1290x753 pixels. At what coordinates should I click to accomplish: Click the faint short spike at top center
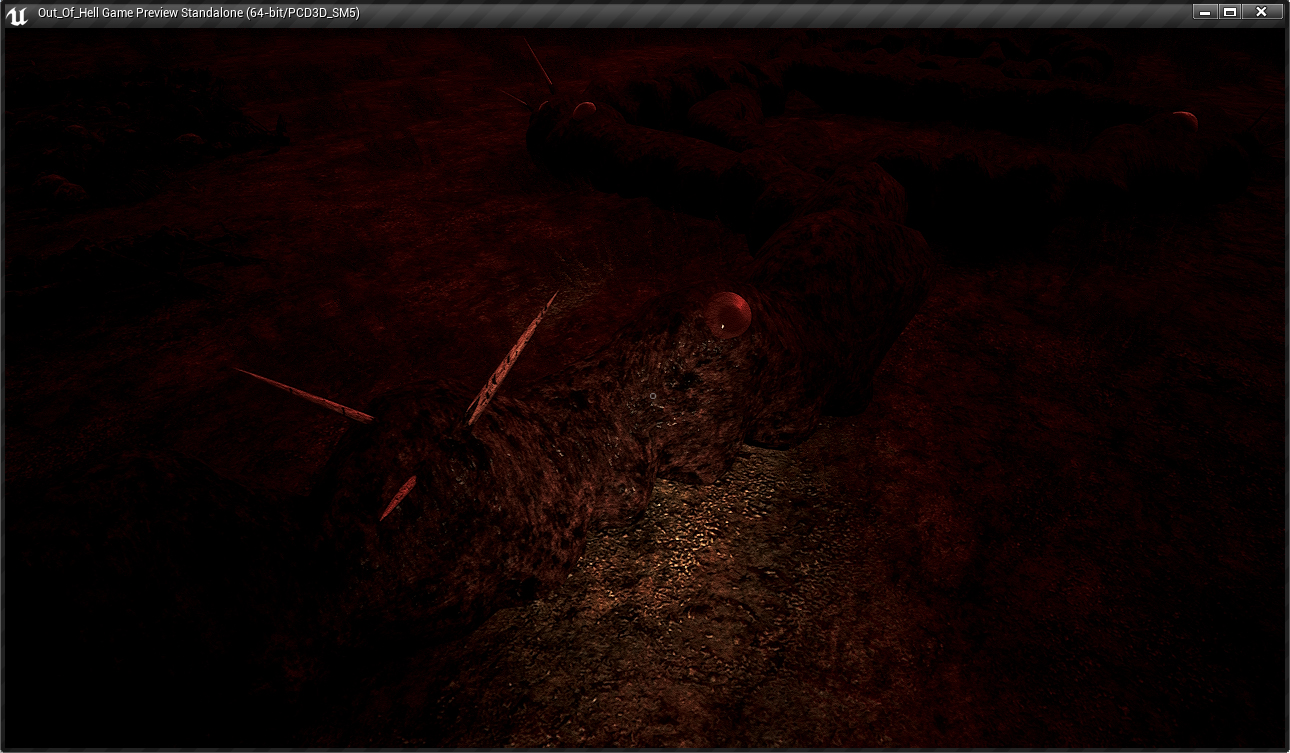point(515,98)
